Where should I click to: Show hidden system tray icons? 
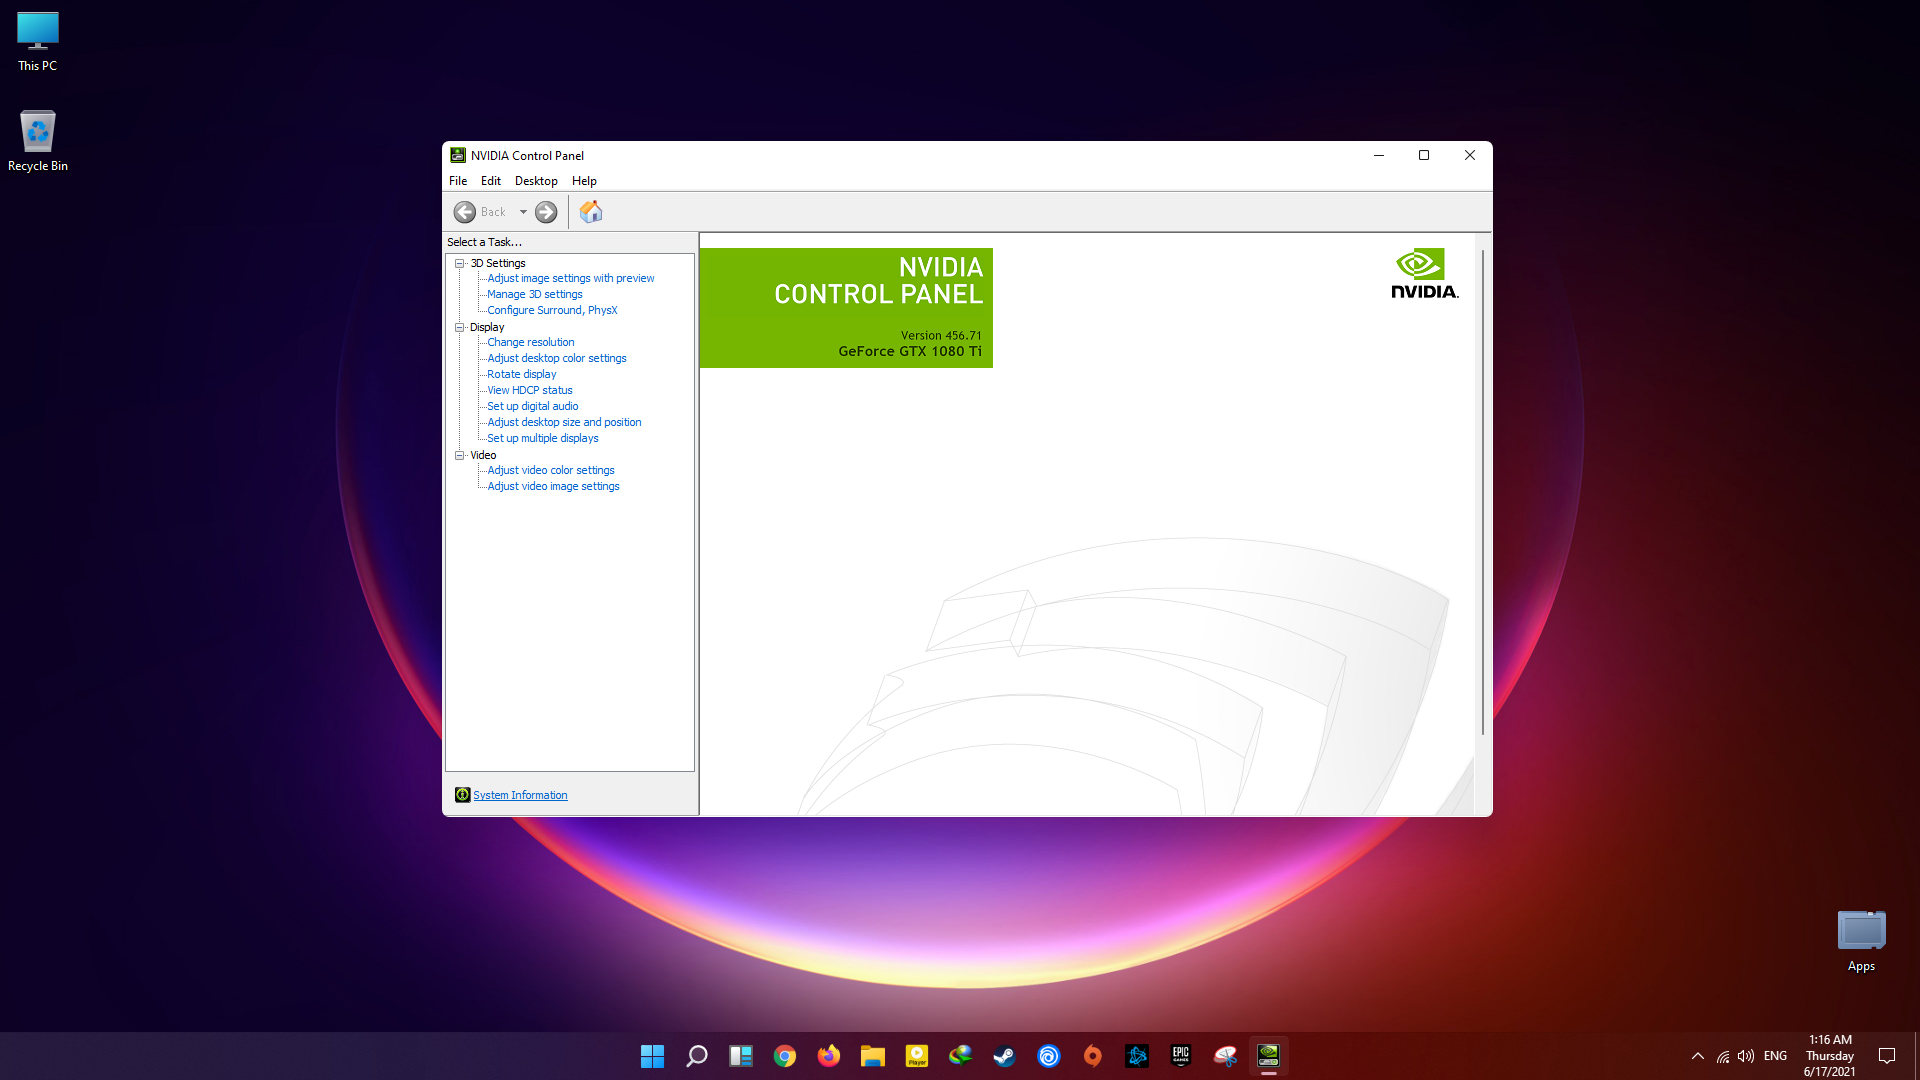(1698, 1056)
